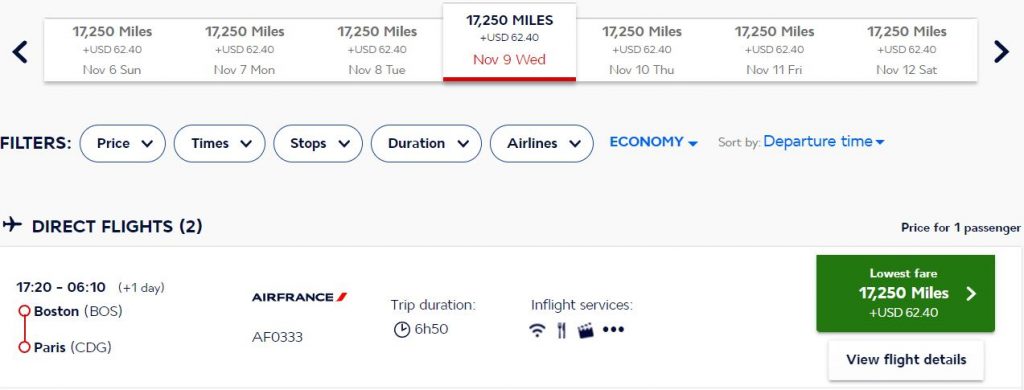Go to next week of dates arrow
Viewport: 1024px width, 390px height.
pos(1001,52)
